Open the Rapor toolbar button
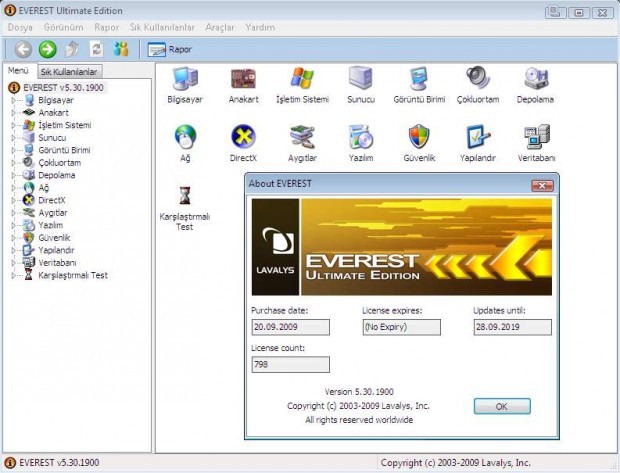The height and width of the screenshot is (473, 620). [170, 49]
